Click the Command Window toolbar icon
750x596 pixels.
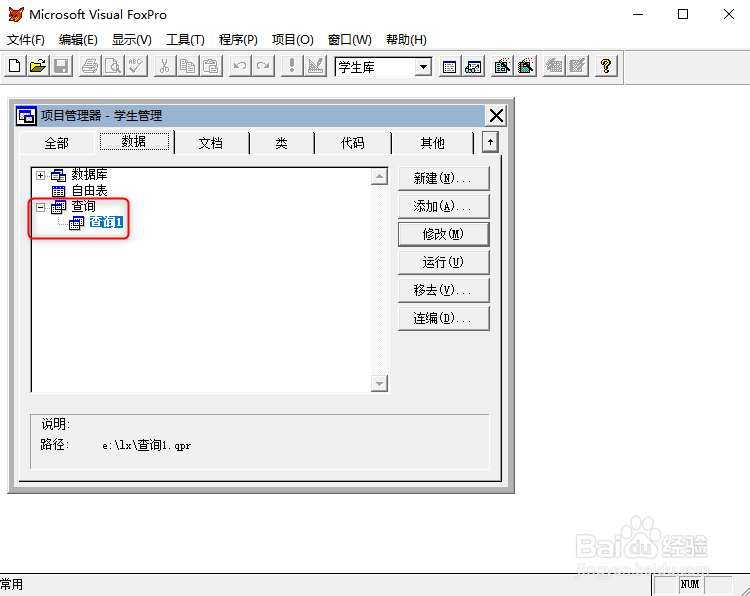pos(449,66)
